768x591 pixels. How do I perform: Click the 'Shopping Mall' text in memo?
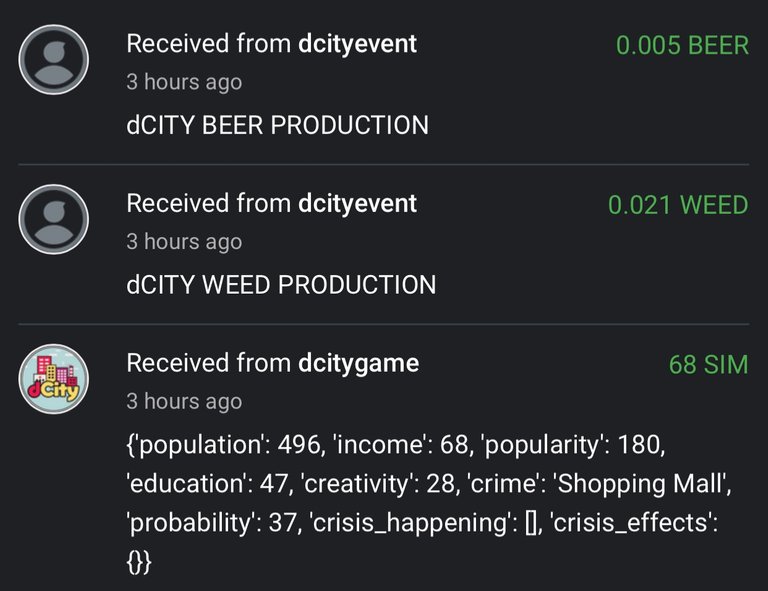639,484
